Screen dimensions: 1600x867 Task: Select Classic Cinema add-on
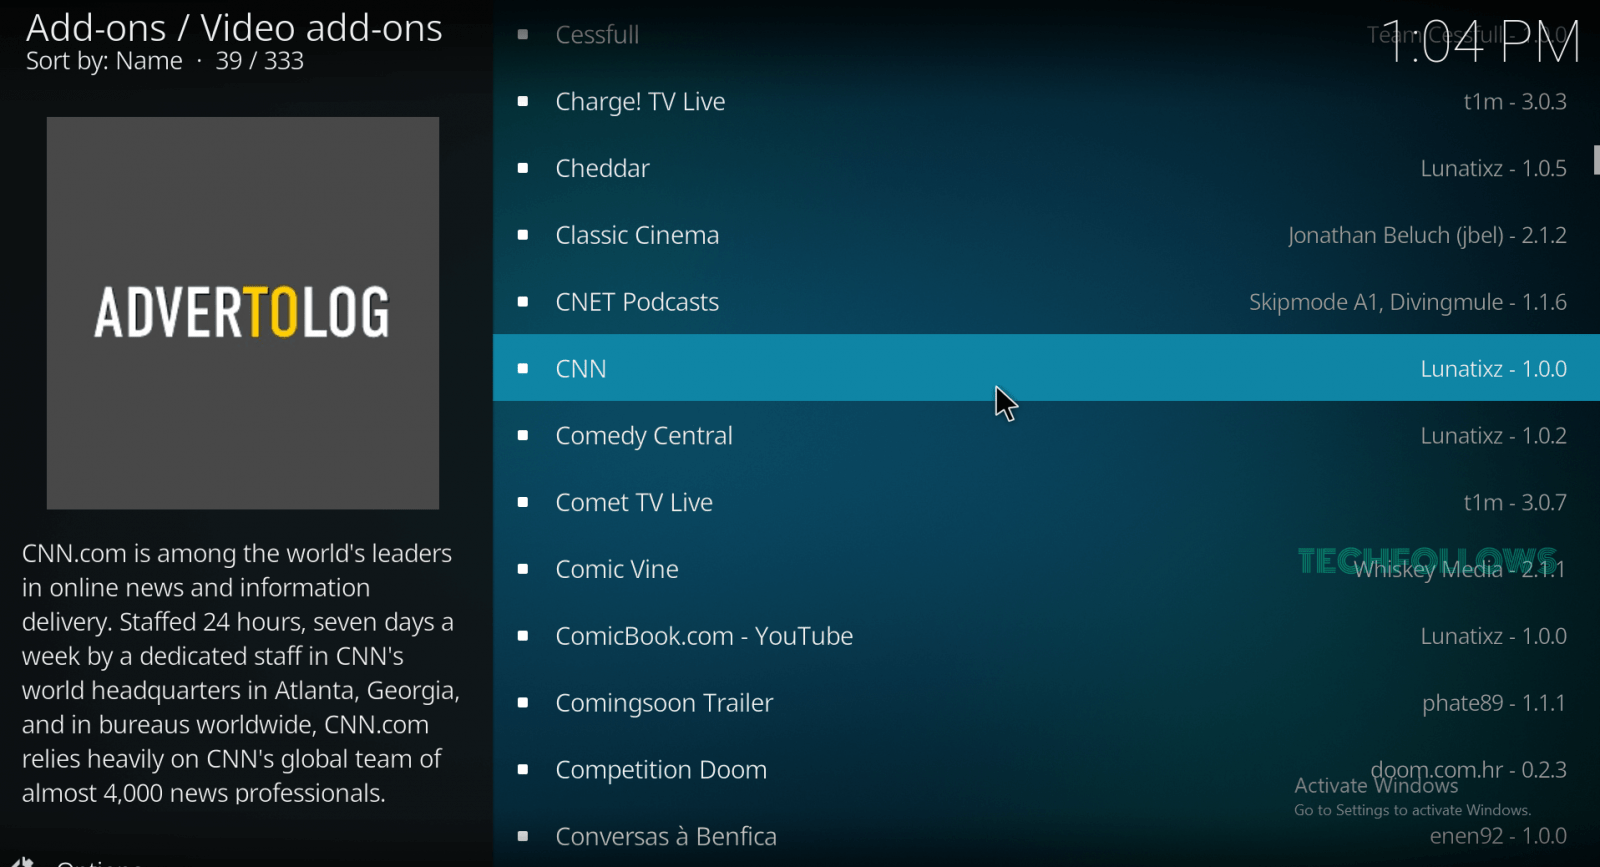[x=1046, y=235]
